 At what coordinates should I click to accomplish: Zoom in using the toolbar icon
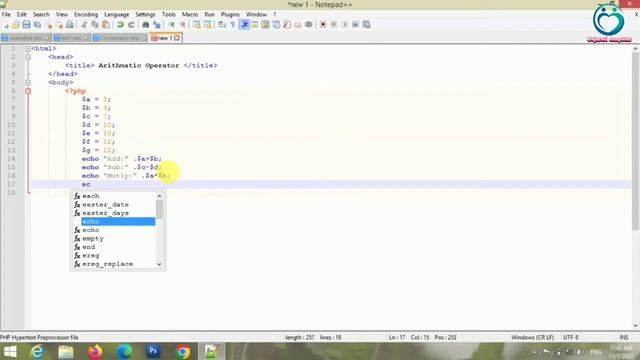[x=171, y=24]
